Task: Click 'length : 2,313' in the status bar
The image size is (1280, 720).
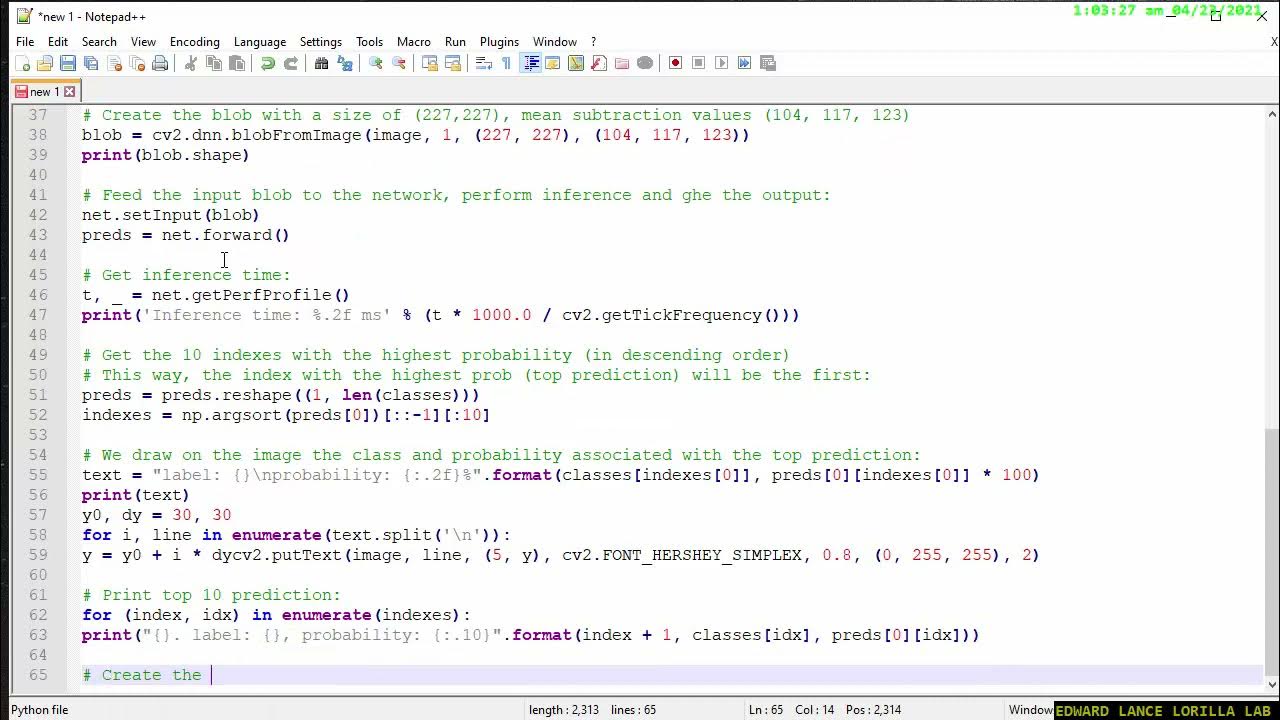Action: point(564,710)
